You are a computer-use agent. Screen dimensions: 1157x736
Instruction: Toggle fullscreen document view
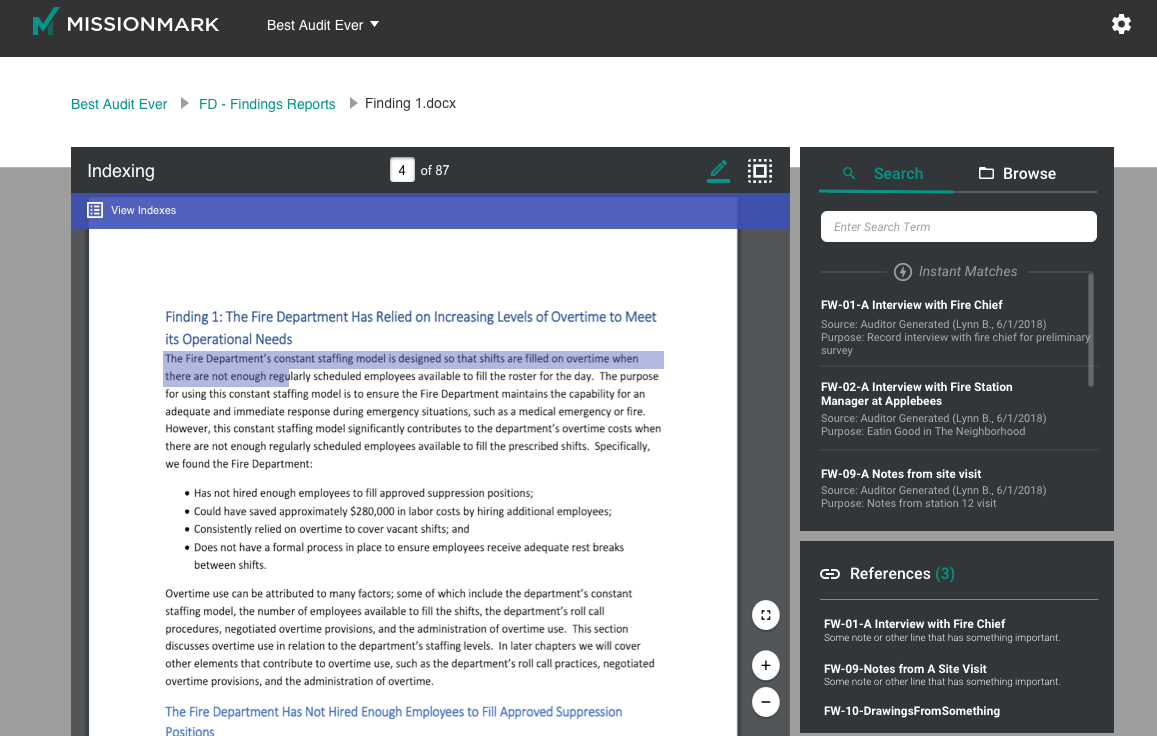(x=766, y=615)
